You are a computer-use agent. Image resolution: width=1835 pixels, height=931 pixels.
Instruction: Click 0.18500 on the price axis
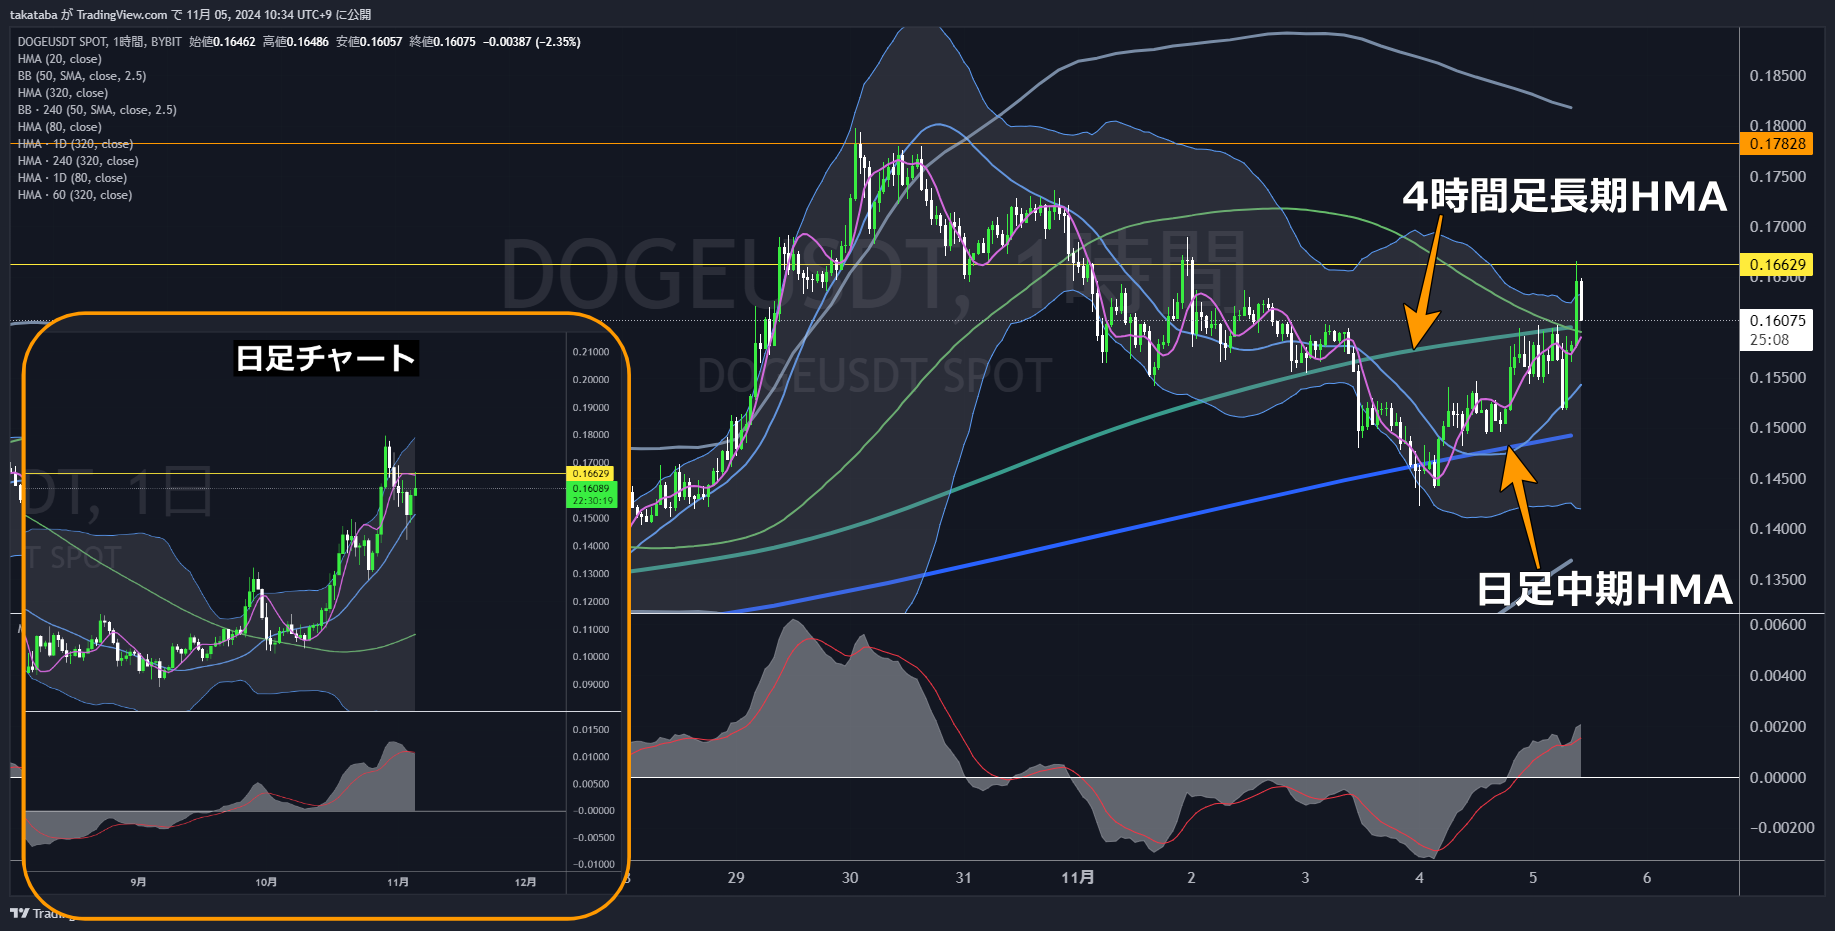pyautogui.click(x=1778, y=76)
